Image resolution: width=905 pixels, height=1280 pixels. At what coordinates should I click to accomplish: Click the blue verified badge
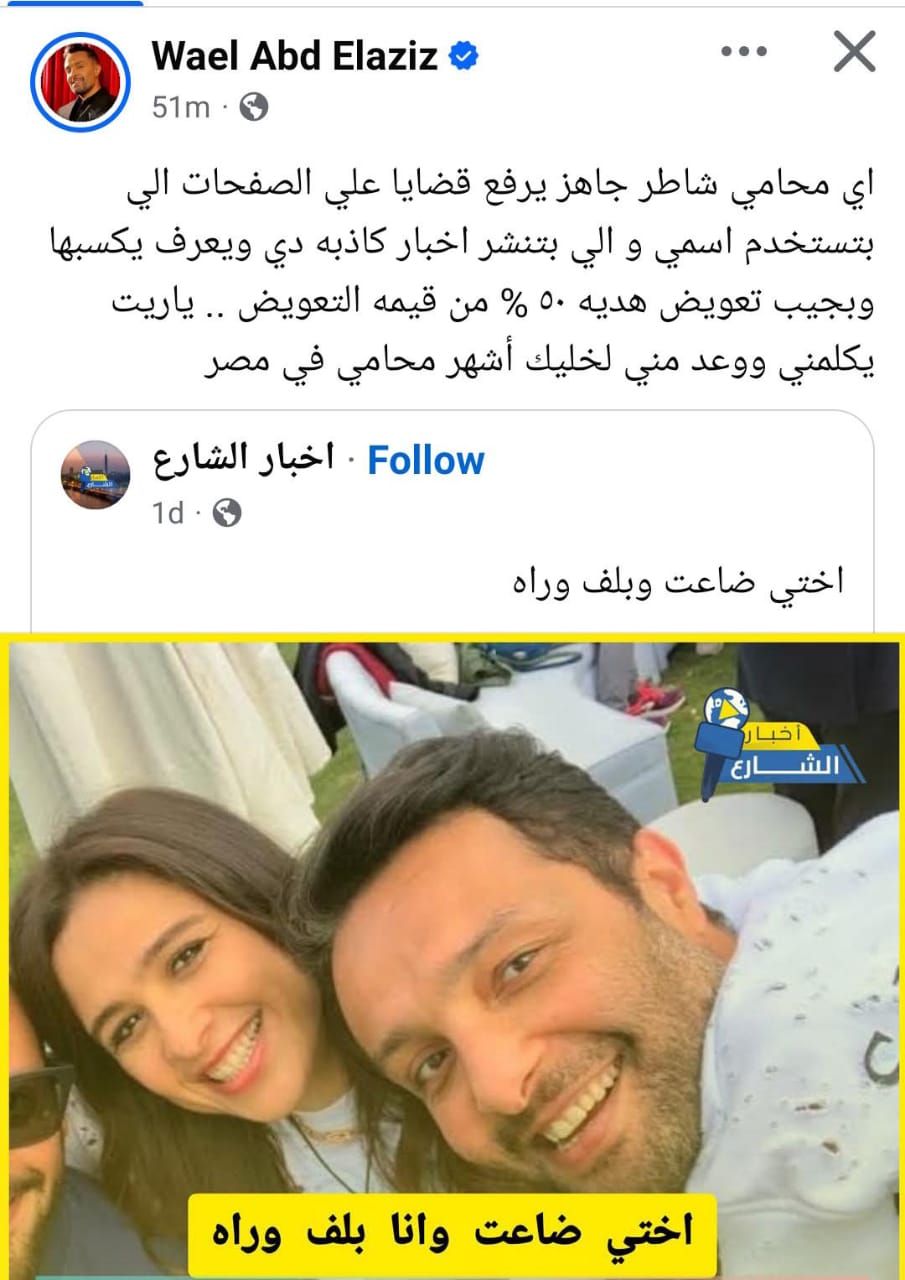(462, 57)
